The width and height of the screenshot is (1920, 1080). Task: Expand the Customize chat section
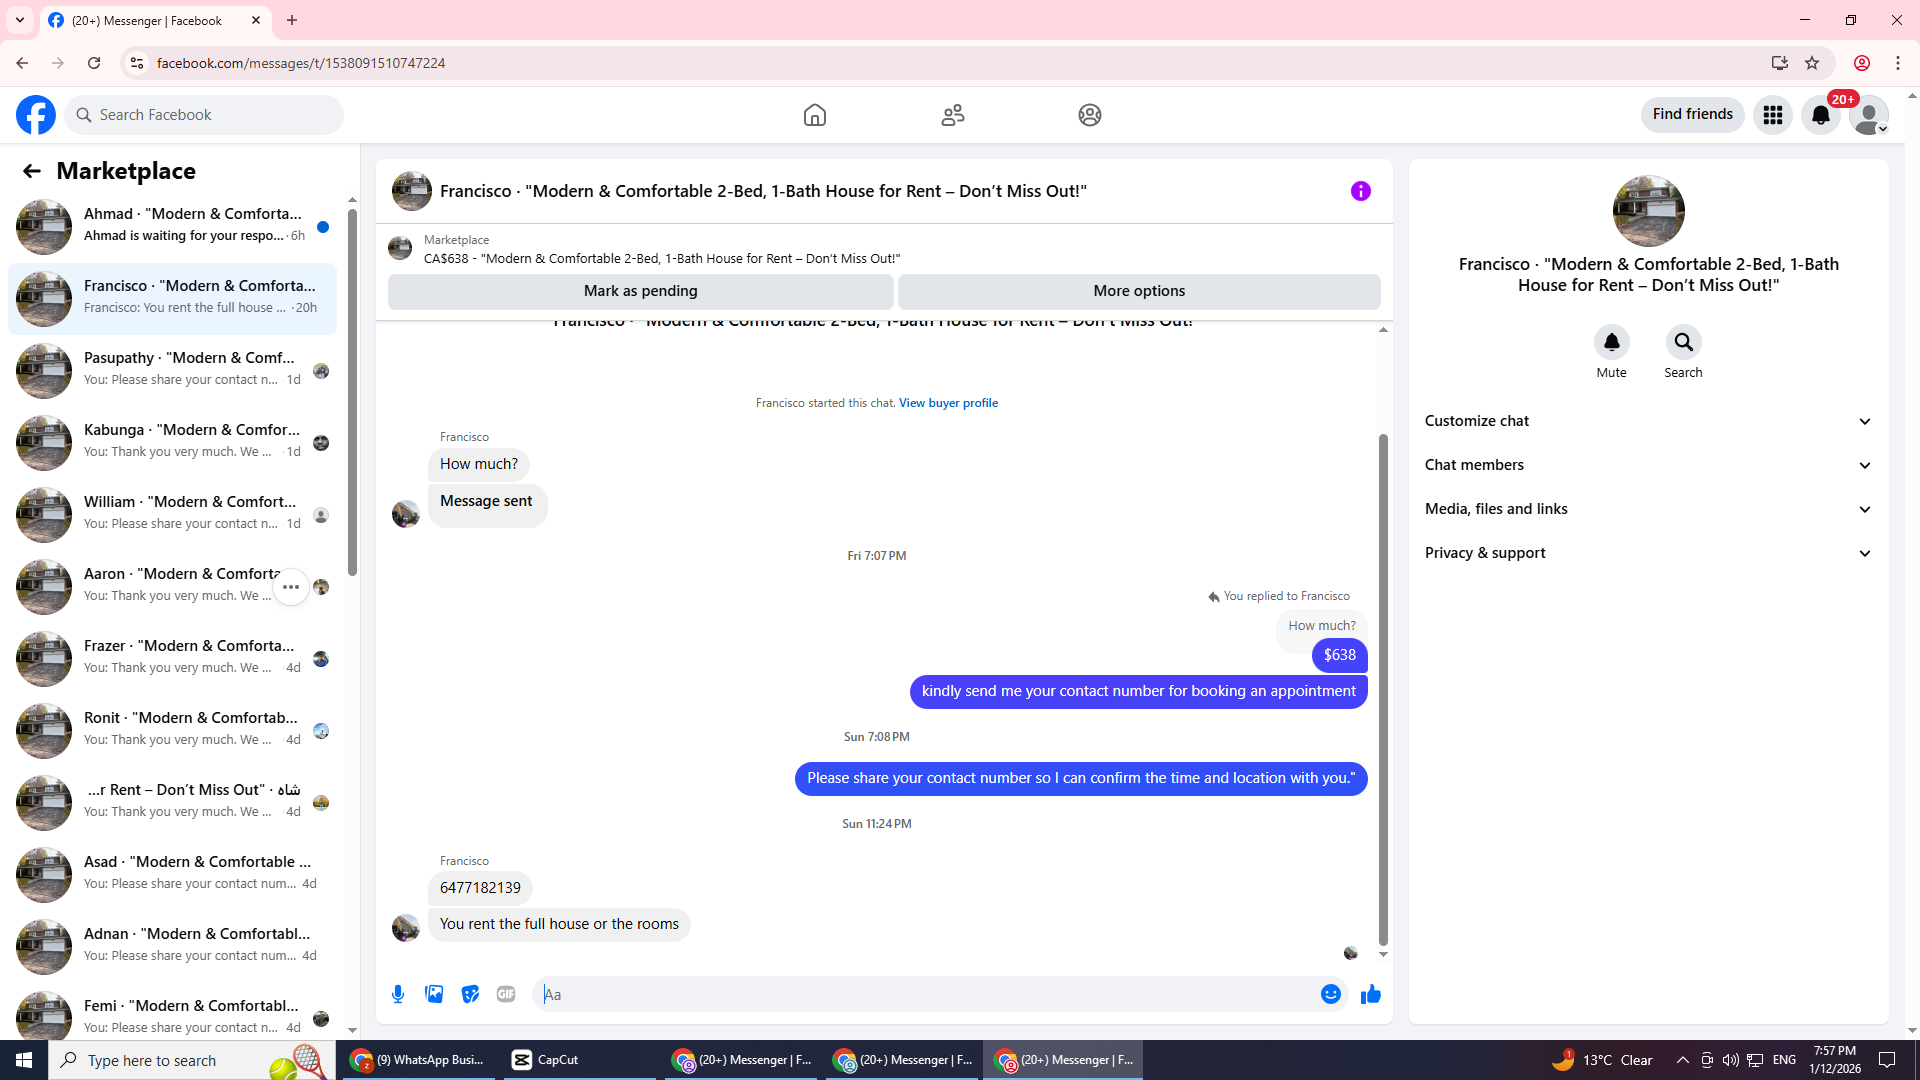pyautogui.click(x=1648, y=421)
